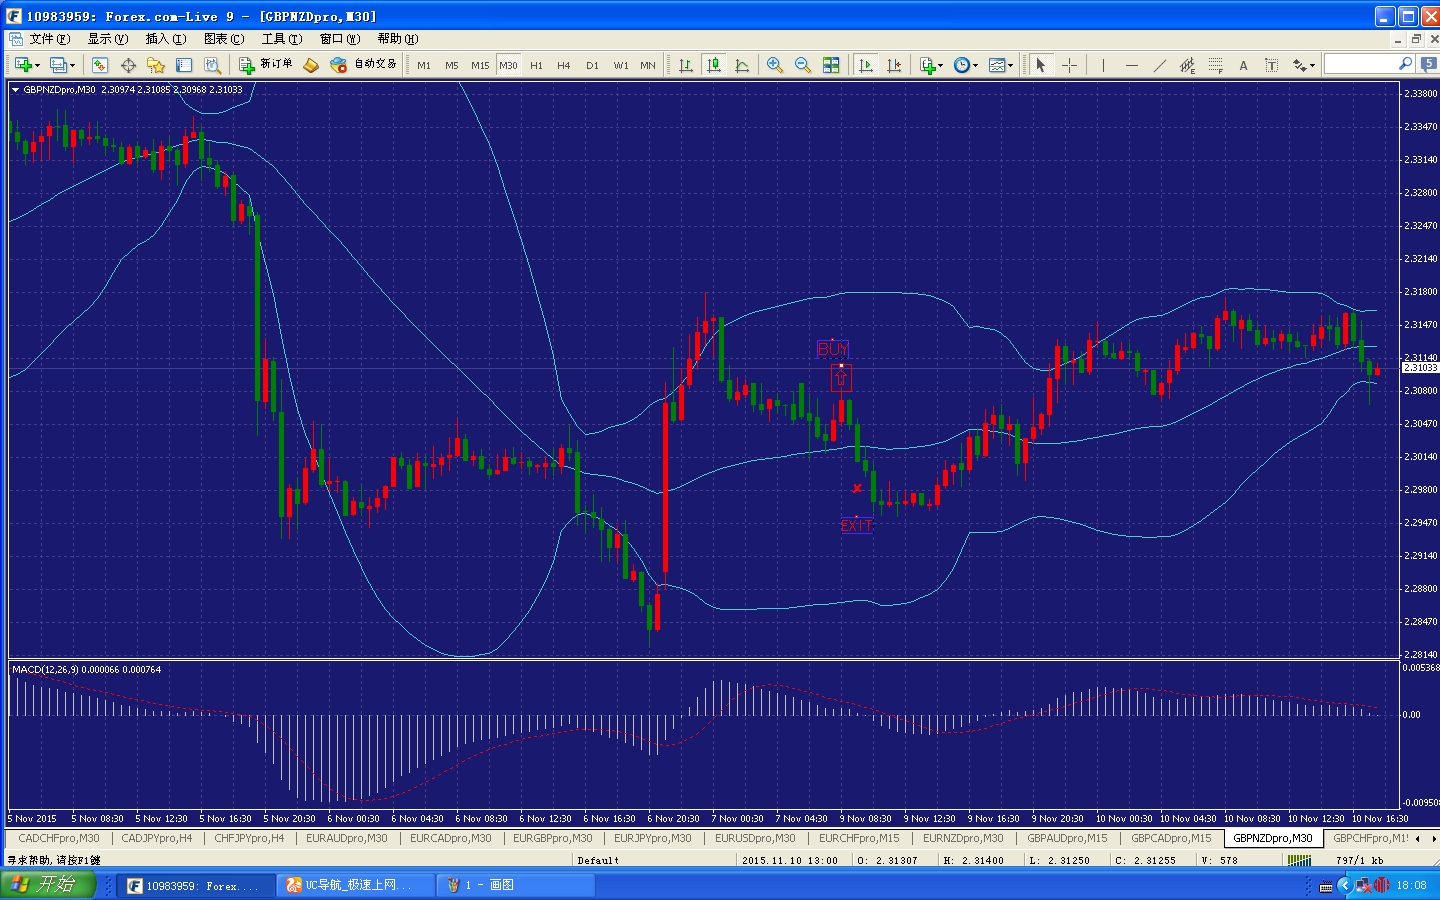Image resolution: width=1440 pixels, height=900 pixels.
Task: Switch chart to W1 timeframe
Action: 621,65
